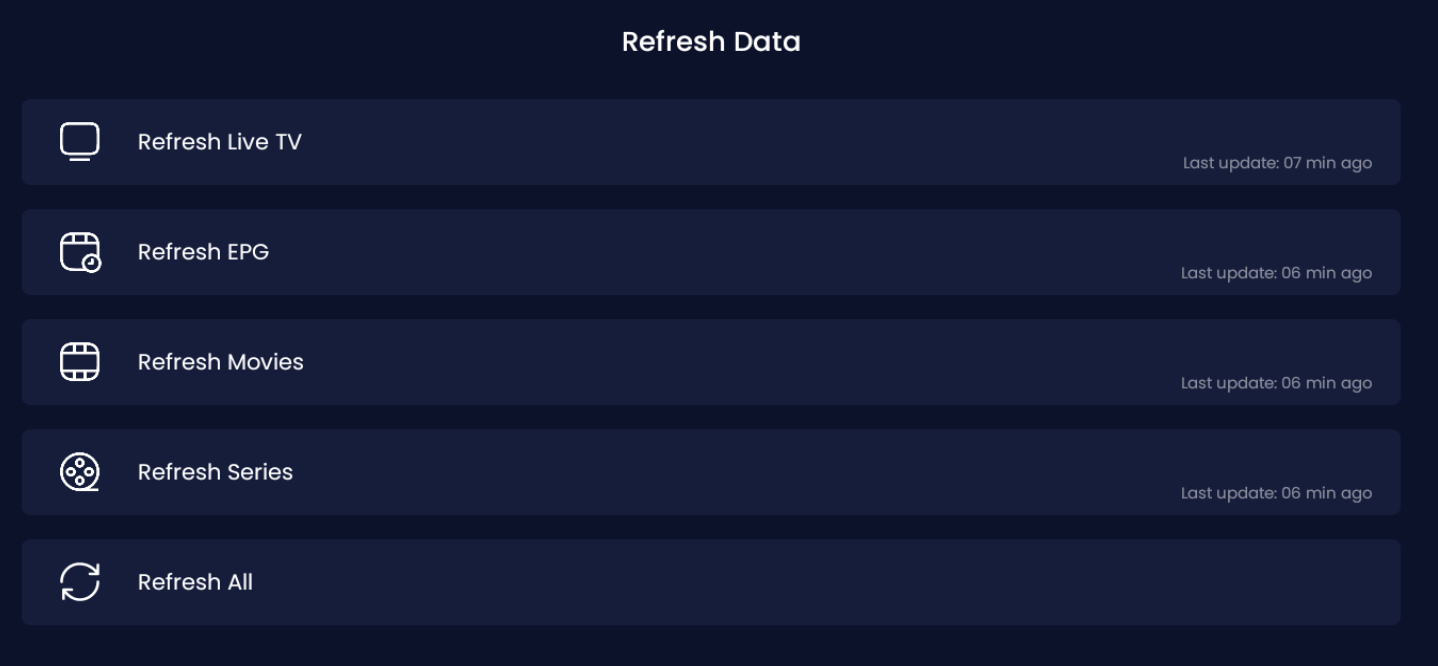The height and width of the screenshot is (666, 1438).
Task: Click the Refresh Data page title
Action: click(711, 42)
